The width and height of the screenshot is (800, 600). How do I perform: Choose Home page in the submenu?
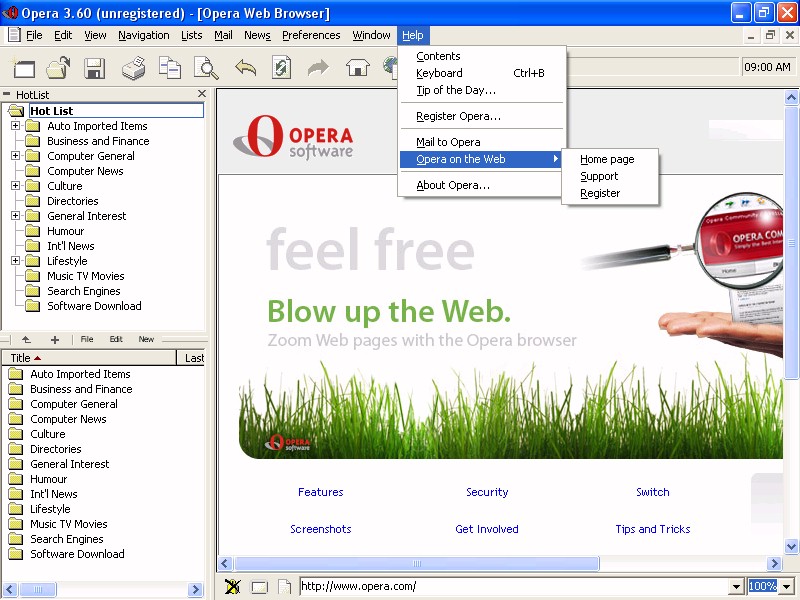(607, 159)
